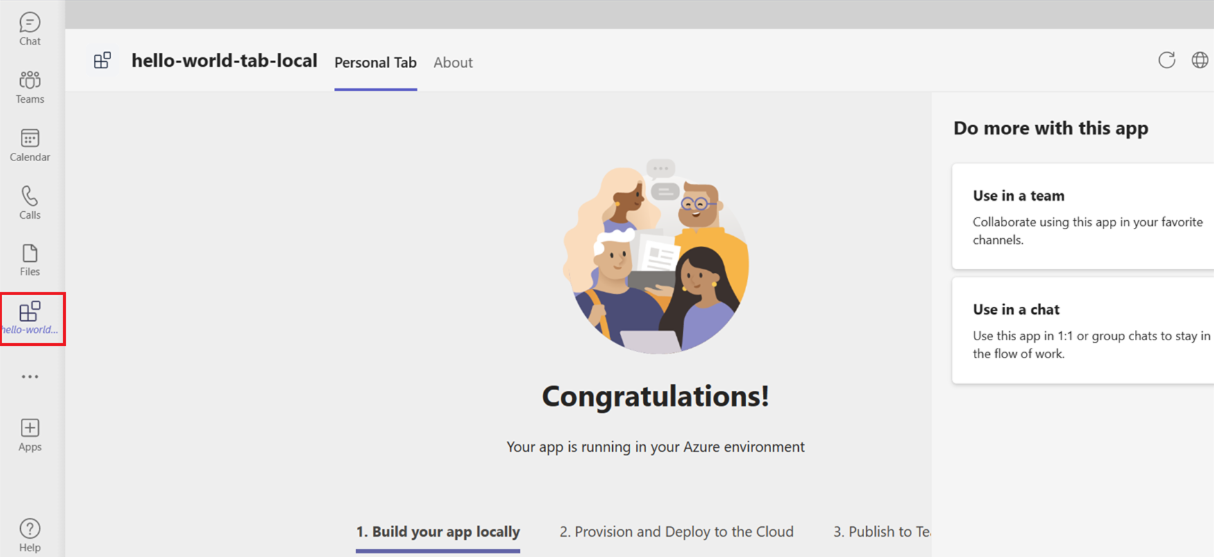Click the app running in Azure environment text
1214x557 pixels.
click(x=656, y=447)
